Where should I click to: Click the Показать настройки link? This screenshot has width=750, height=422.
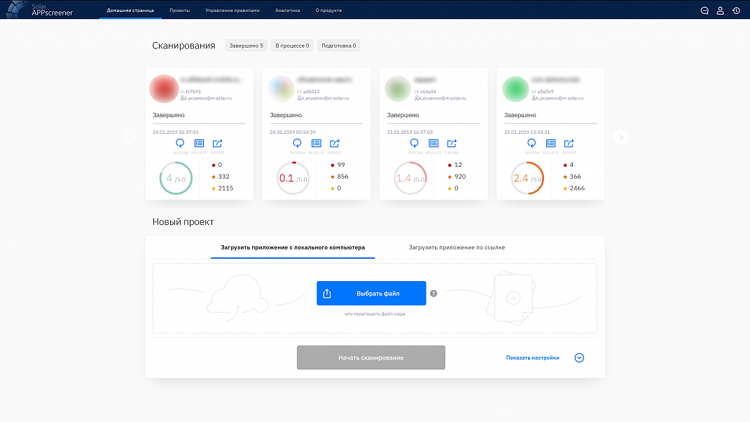point(532,357)
